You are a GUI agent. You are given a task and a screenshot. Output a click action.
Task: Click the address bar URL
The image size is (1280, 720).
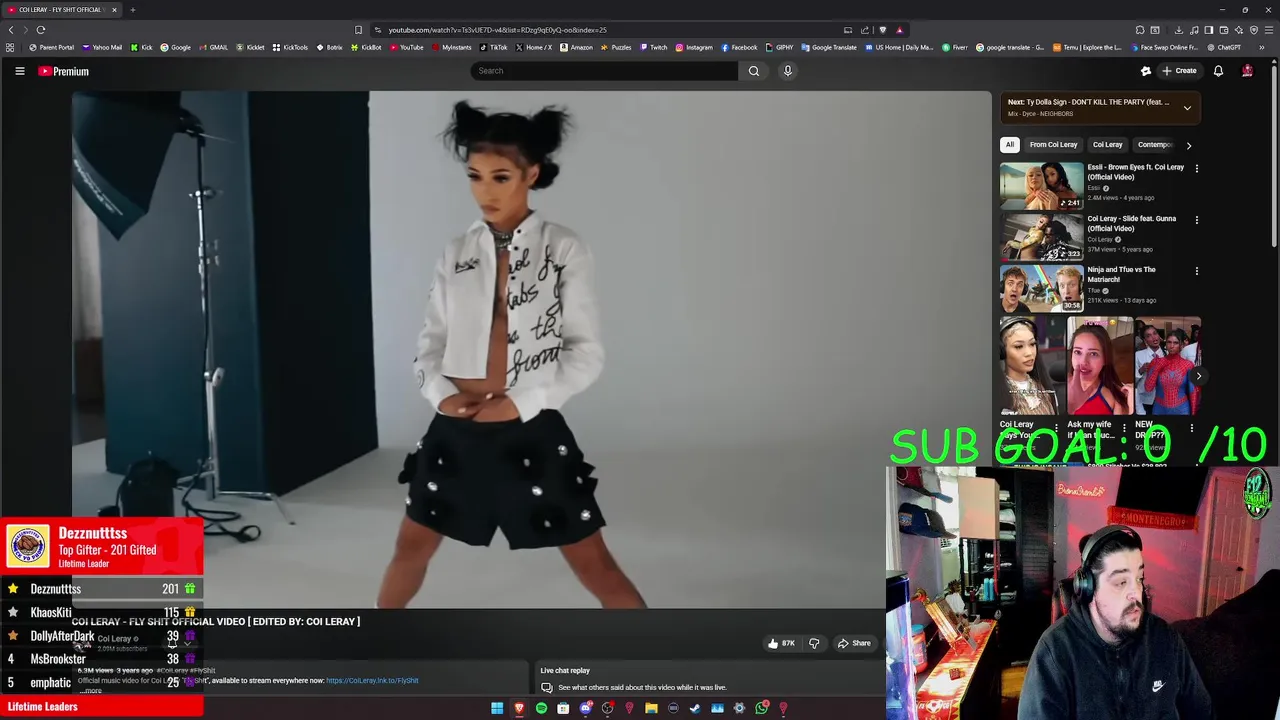[497, 30]
